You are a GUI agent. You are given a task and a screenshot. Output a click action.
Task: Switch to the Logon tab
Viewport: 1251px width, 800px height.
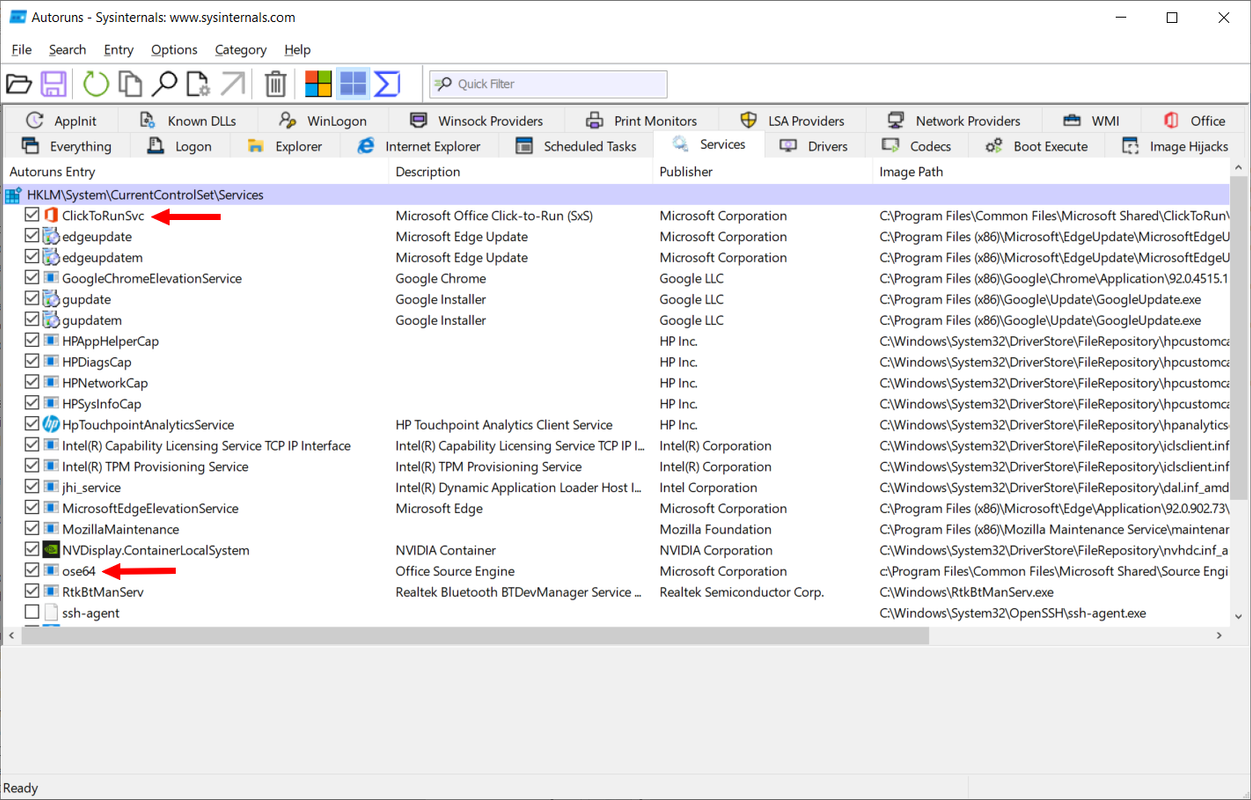(x=179, y=146)
